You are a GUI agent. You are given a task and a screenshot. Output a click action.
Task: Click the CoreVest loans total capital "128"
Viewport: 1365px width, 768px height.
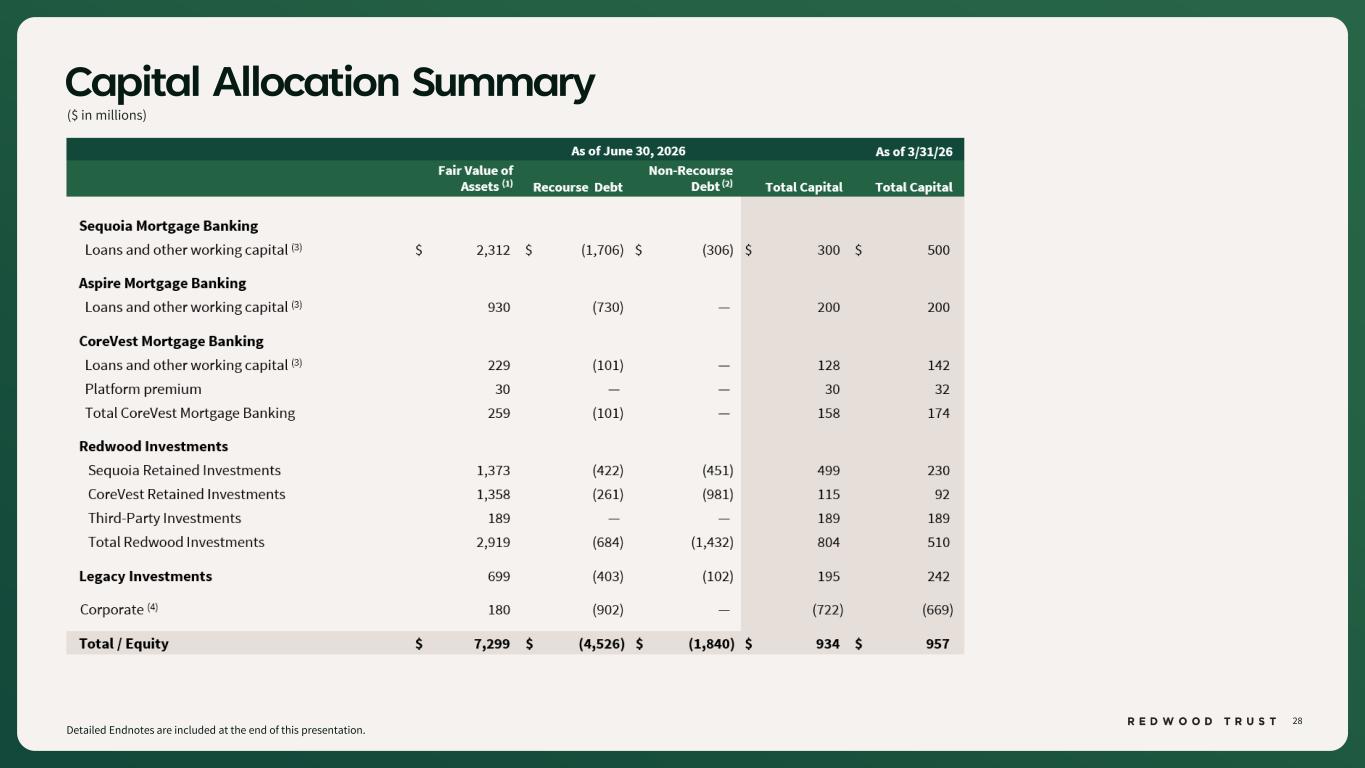829,365
